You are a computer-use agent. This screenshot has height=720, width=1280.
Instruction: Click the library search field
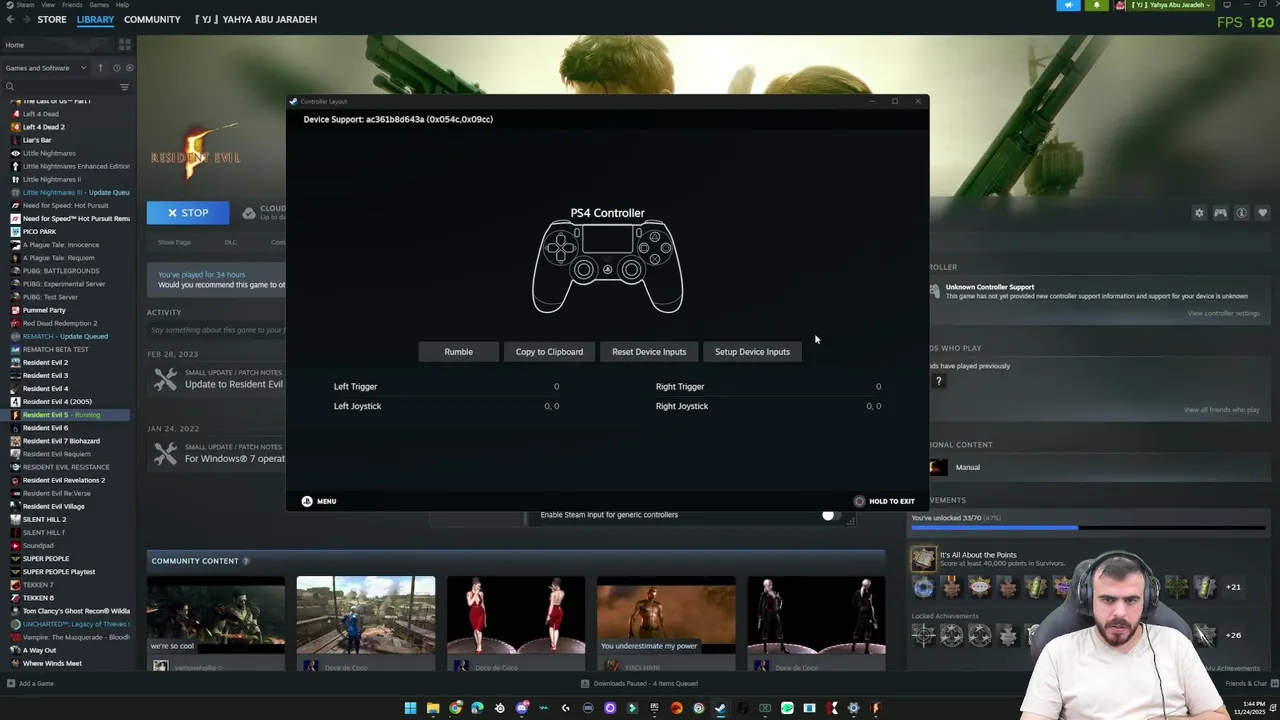click(66, 87)
